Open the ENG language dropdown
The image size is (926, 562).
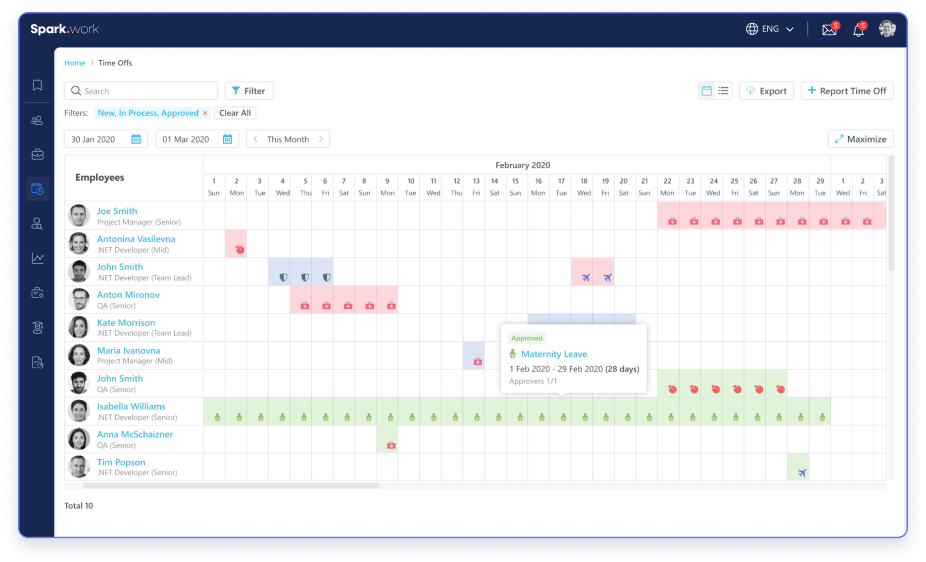770,29
